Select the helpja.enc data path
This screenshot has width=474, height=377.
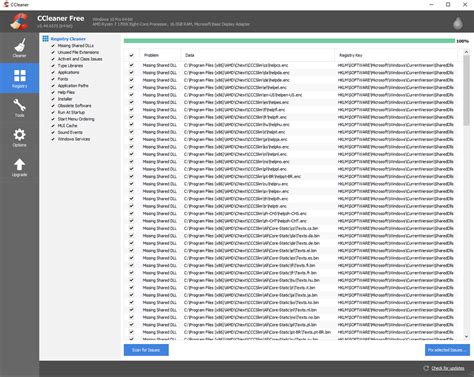[236, 139]
